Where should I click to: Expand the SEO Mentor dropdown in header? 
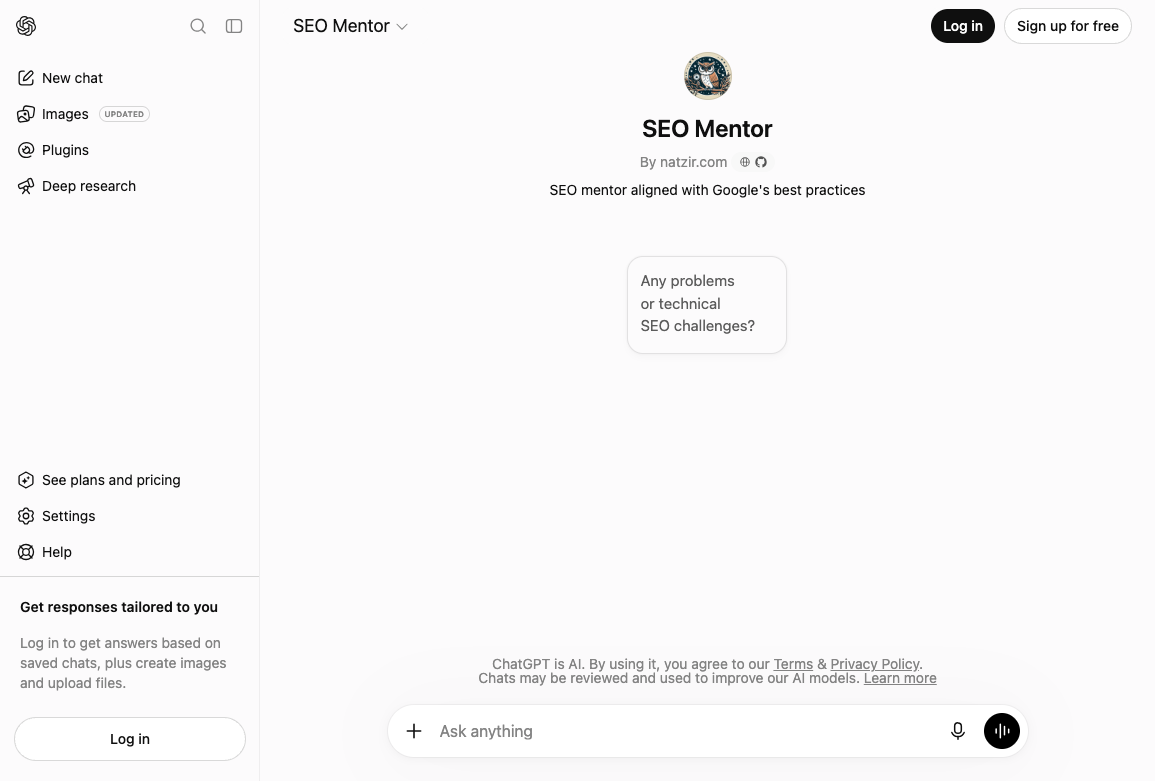click(350, 26)
